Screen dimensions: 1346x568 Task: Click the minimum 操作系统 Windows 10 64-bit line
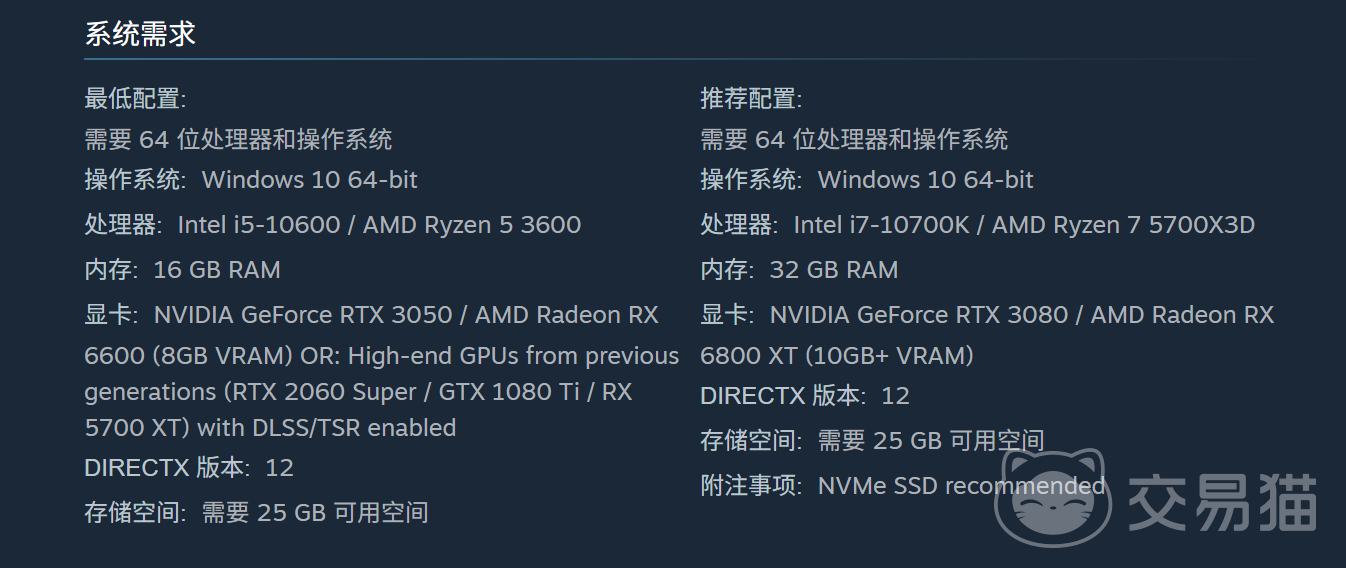pos(251,180)
